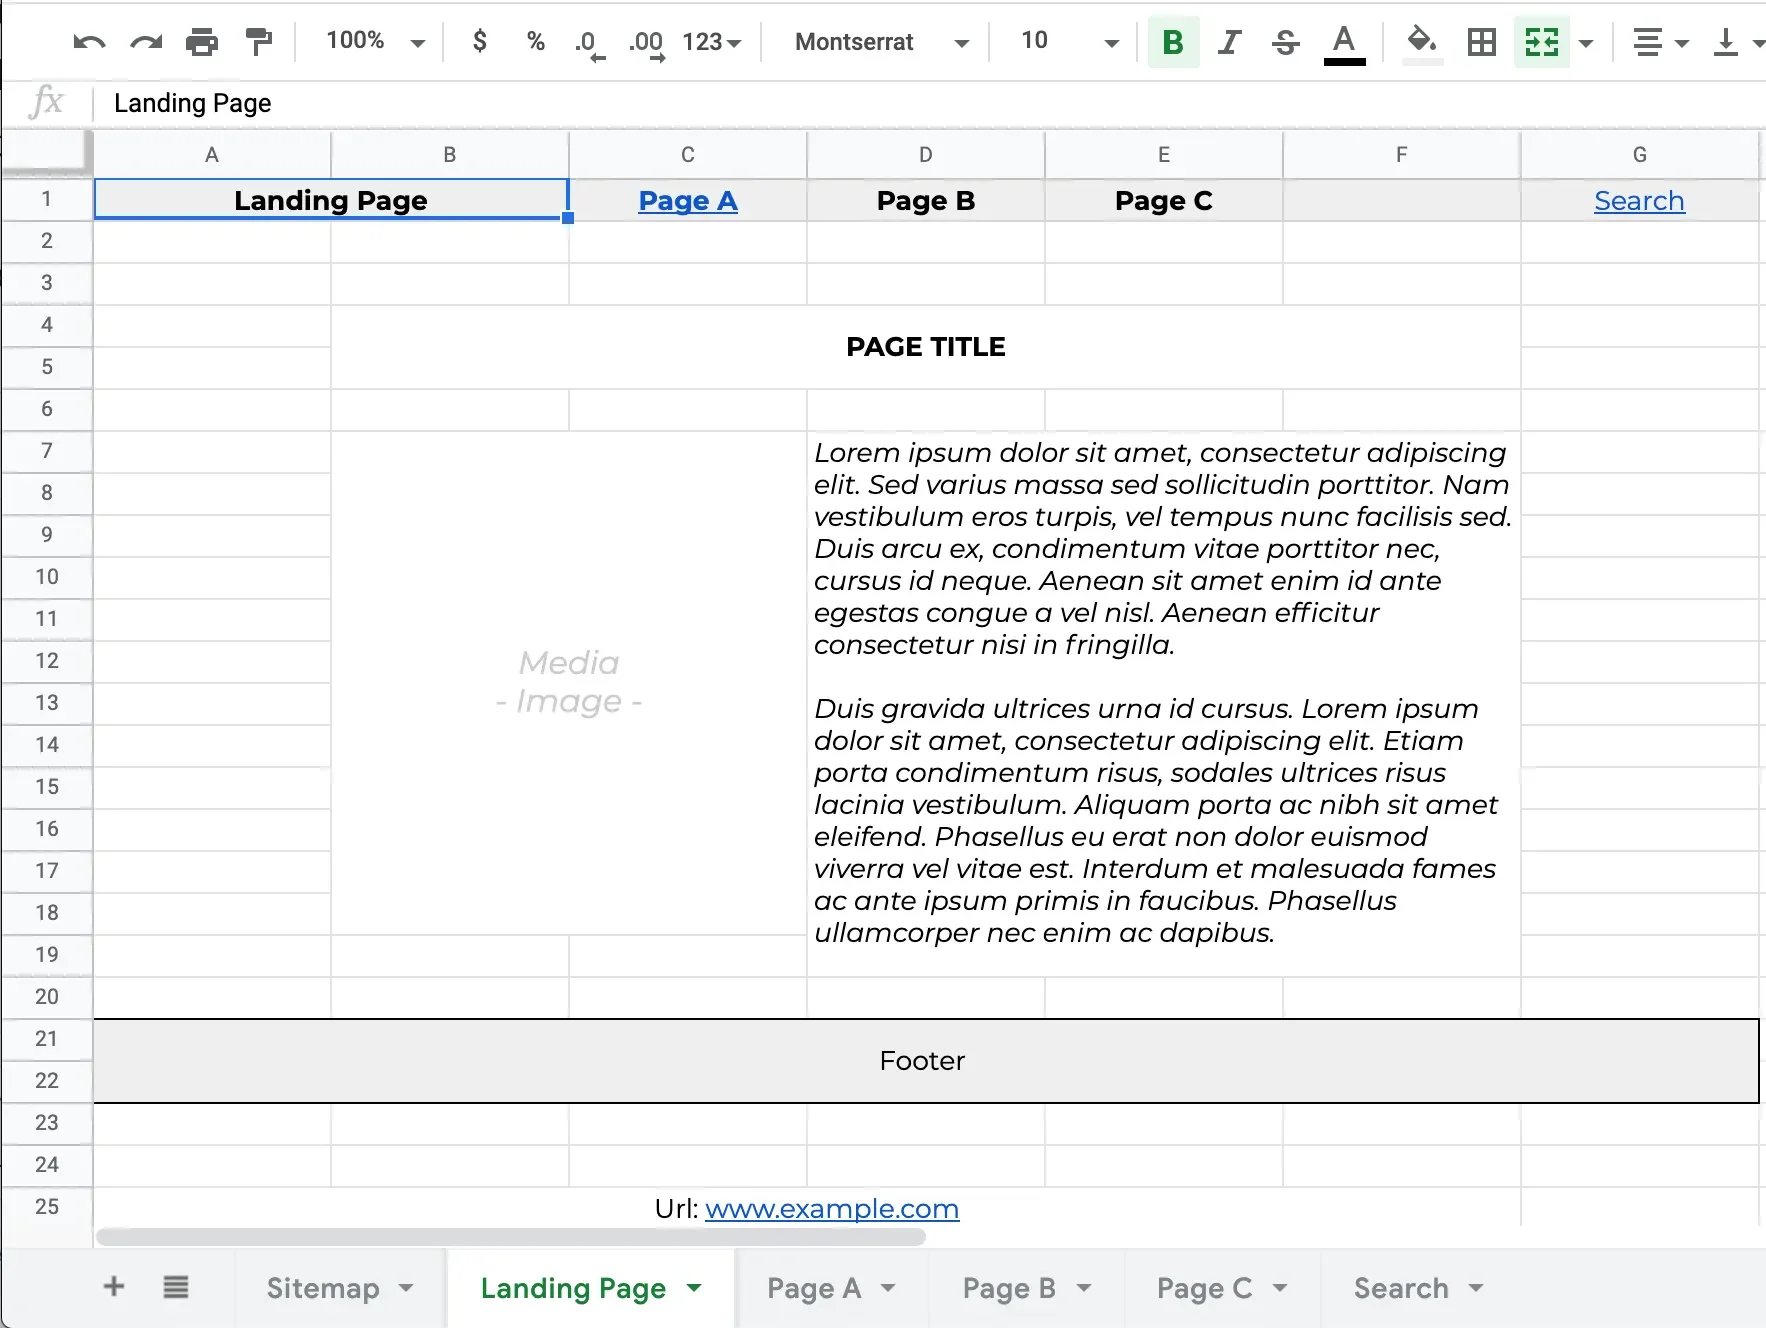Image resolution: width=1766 pixels, height=1328 pixels.
Task: Click the formula bar input
Action: (x=930, y=103)
